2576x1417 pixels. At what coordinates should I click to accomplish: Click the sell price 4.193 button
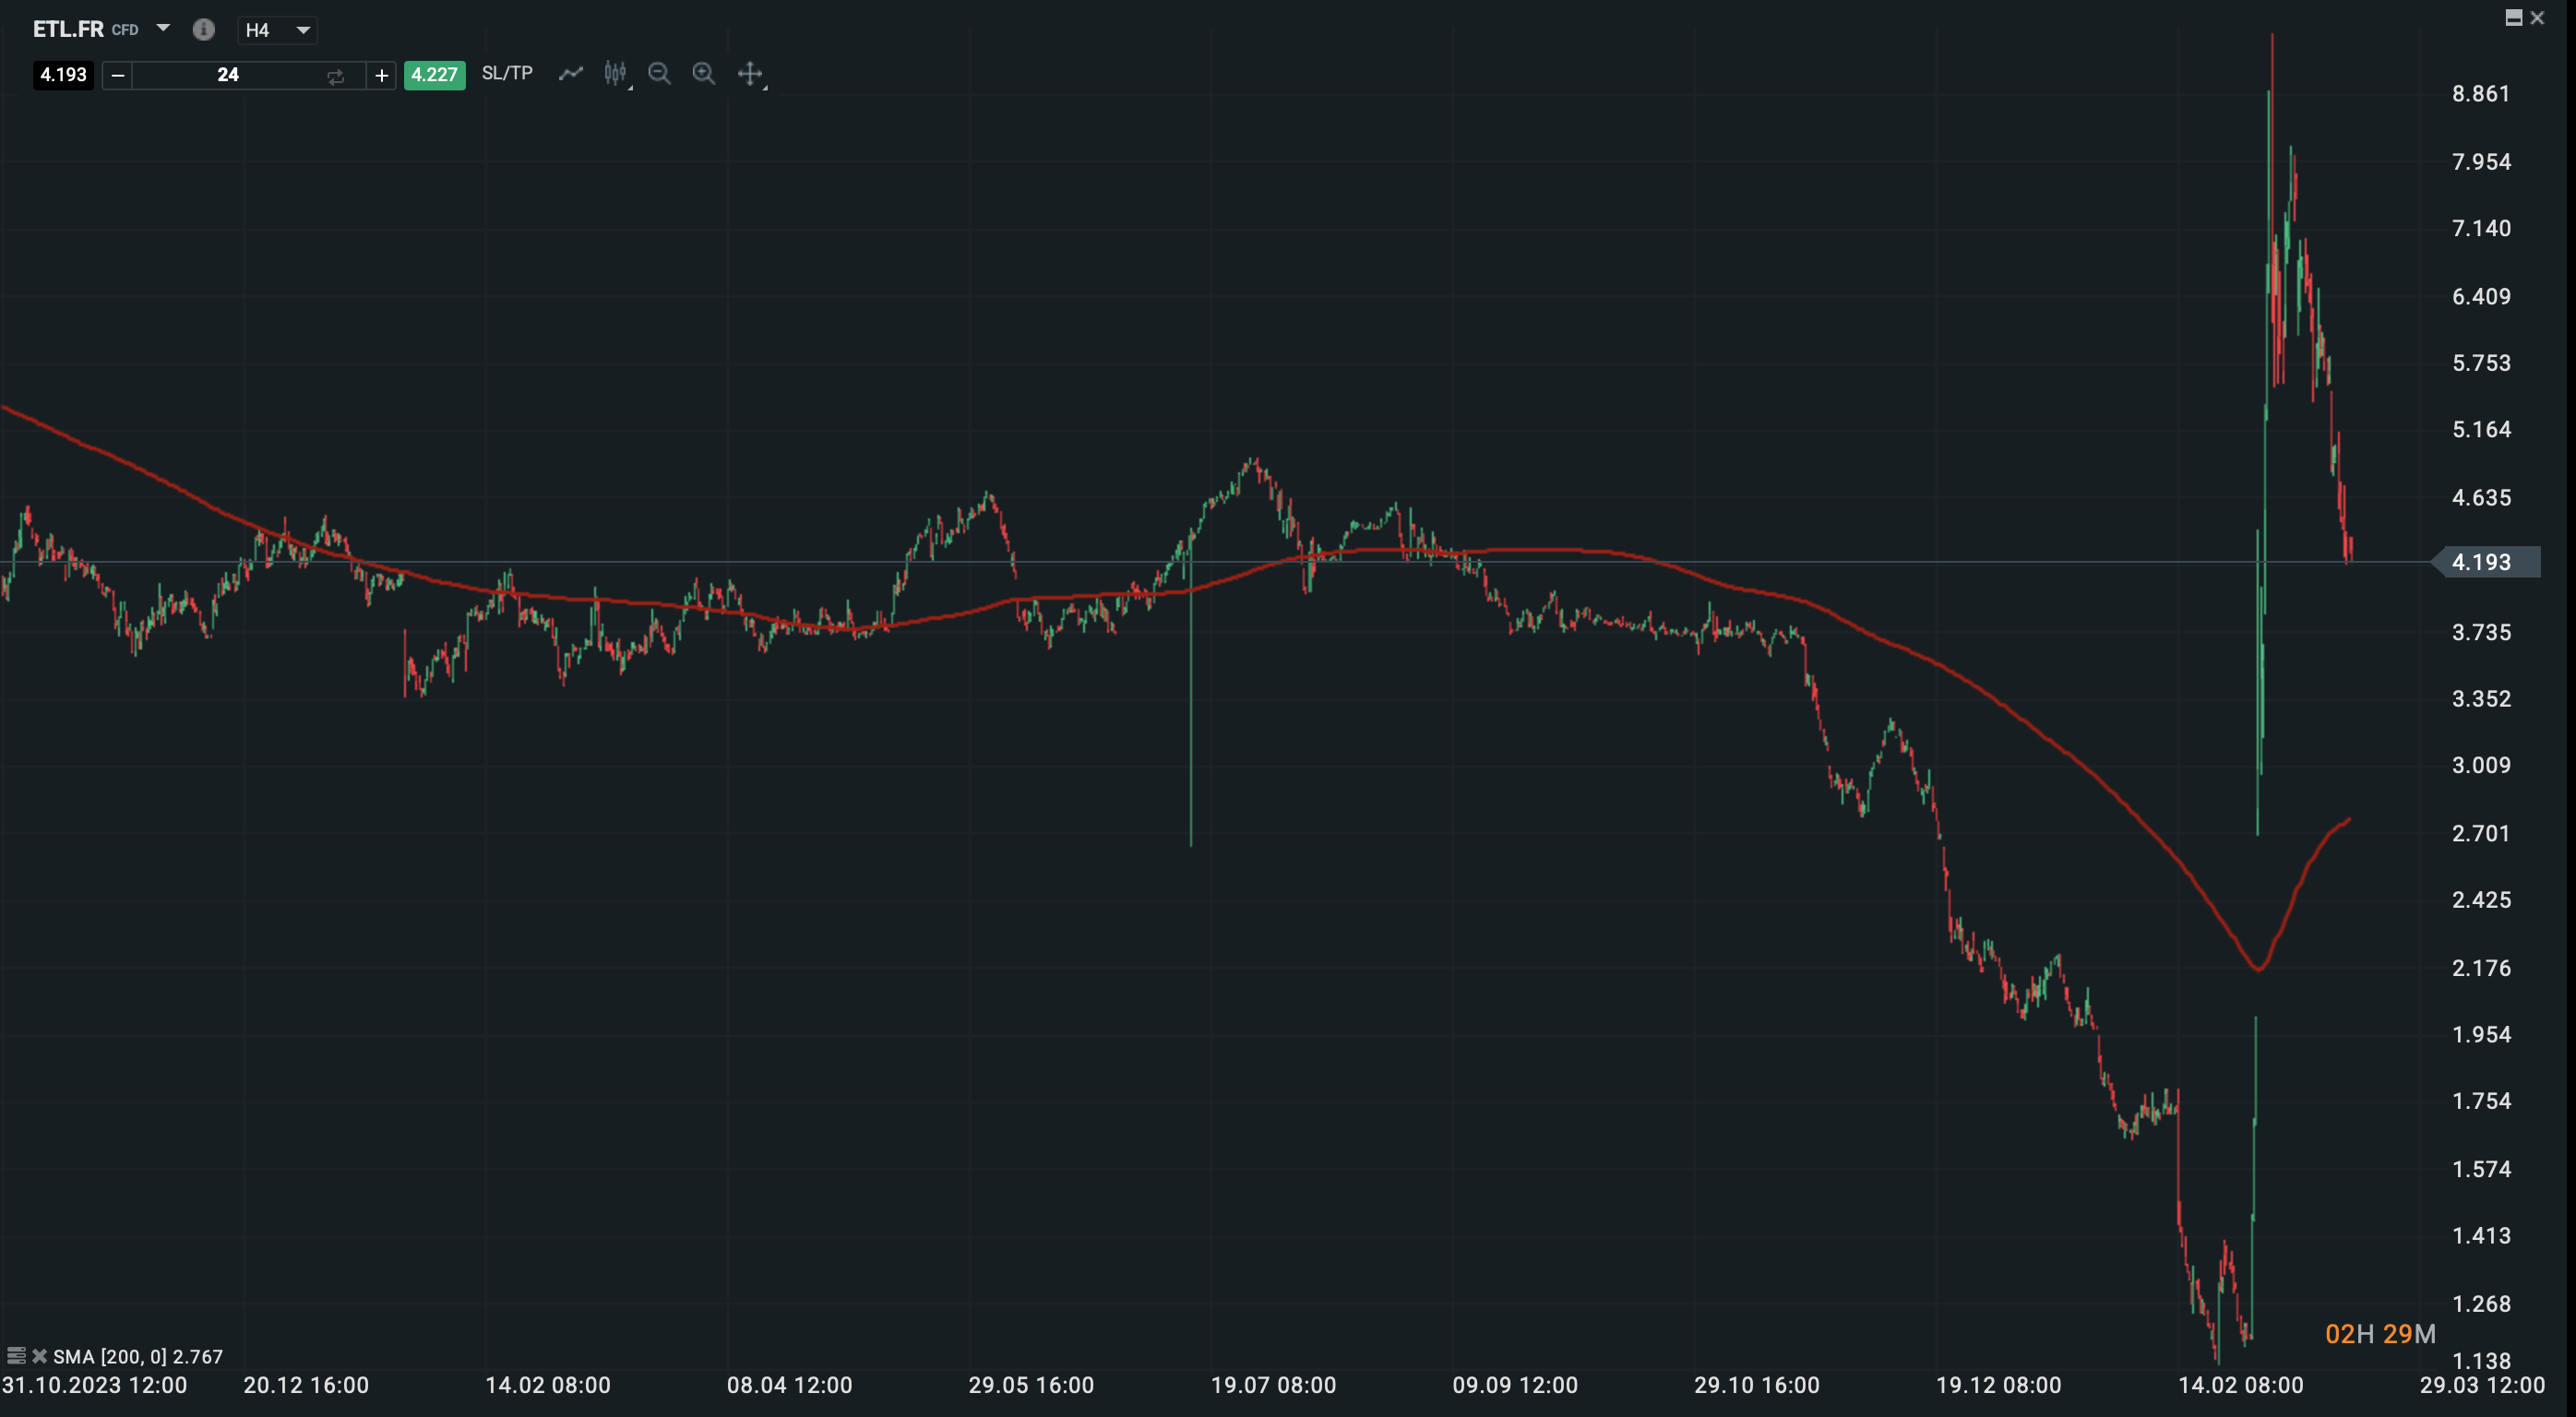coord(63,75)
